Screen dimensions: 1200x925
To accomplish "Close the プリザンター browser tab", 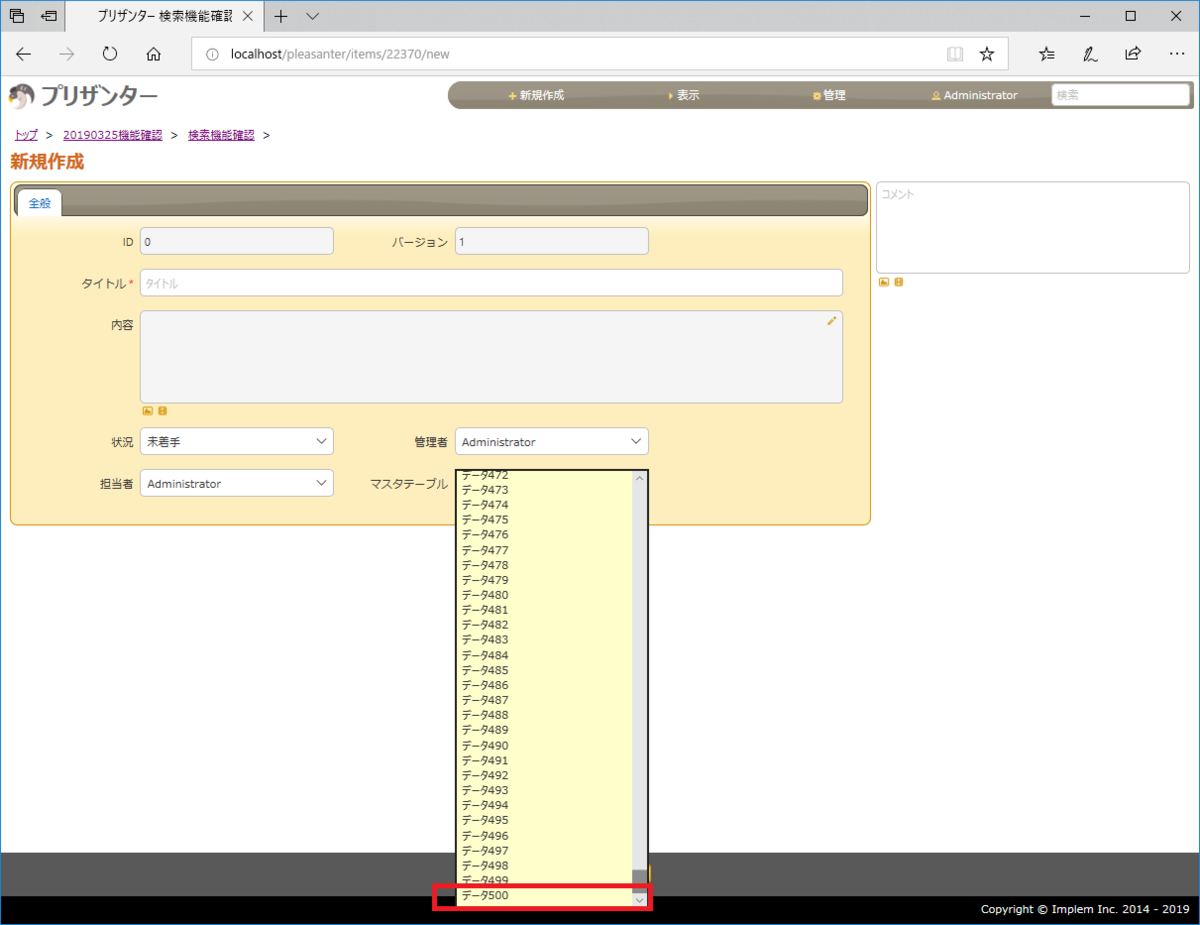I will (247, 16).
